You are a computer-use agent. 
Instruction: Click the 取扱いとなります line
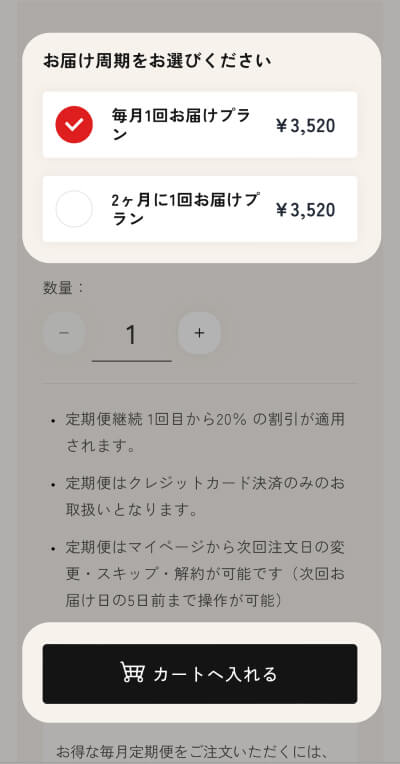[x=132, y=510]
